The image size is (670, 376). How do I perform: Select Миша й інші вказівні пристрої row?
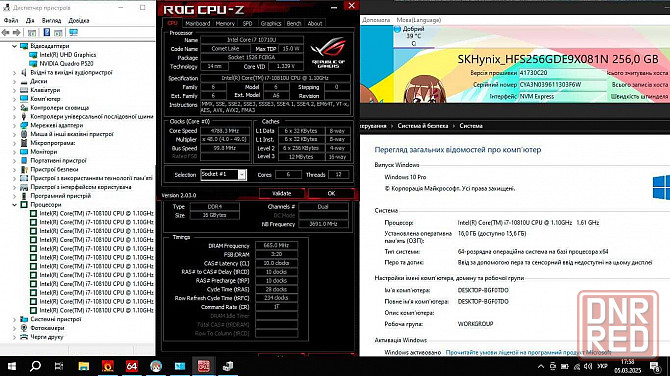[72, 134]
